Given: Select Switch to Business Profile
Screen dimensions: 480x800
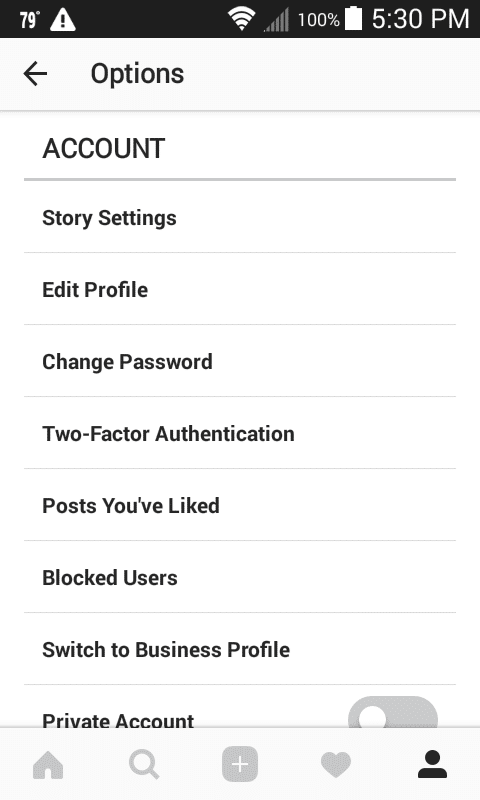Looking at the screenshot, I should coord(240,648).
